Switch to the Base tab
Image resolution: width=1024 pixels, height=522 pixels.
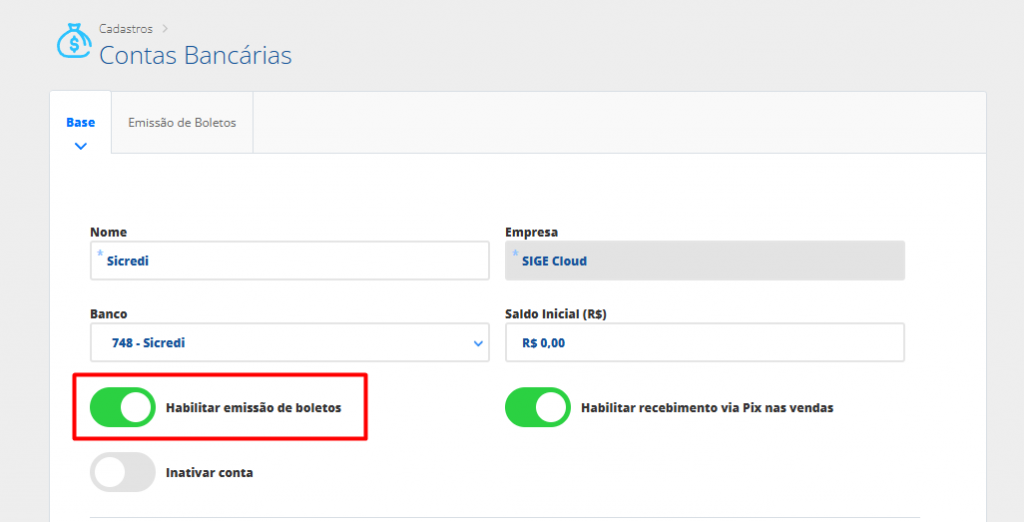(81, 122)
